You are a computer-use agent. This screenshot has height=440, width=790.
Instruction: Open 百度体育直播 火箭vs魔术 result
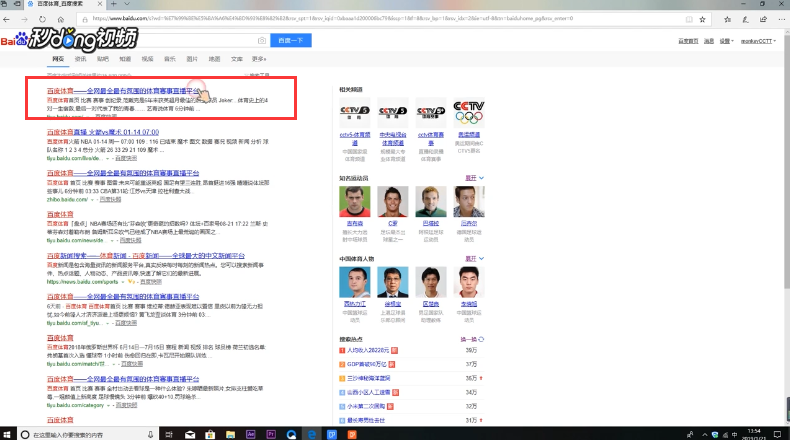[x=103, y=132]
